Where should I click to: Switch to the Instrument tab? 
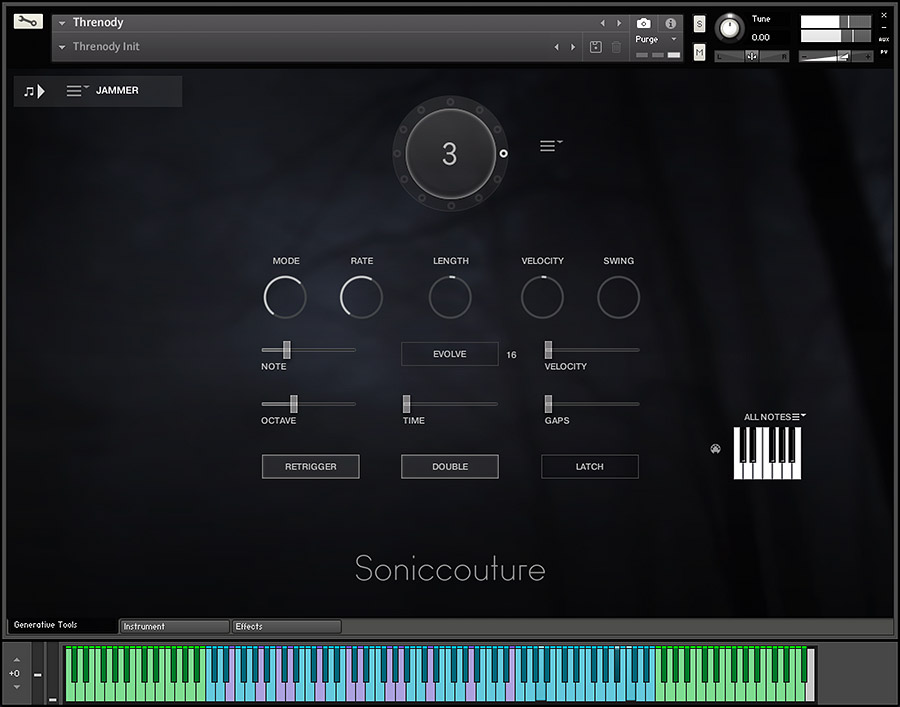174,626
